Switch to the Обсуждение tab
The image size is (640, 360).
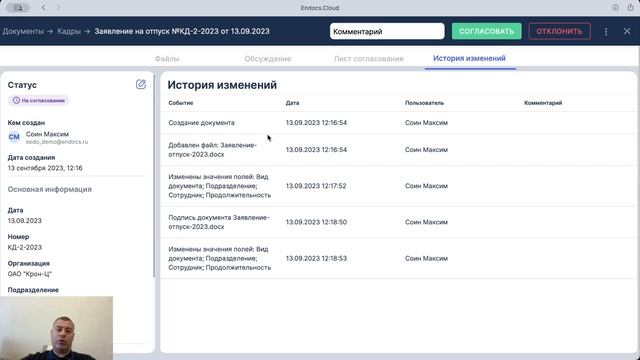(268, 59)
